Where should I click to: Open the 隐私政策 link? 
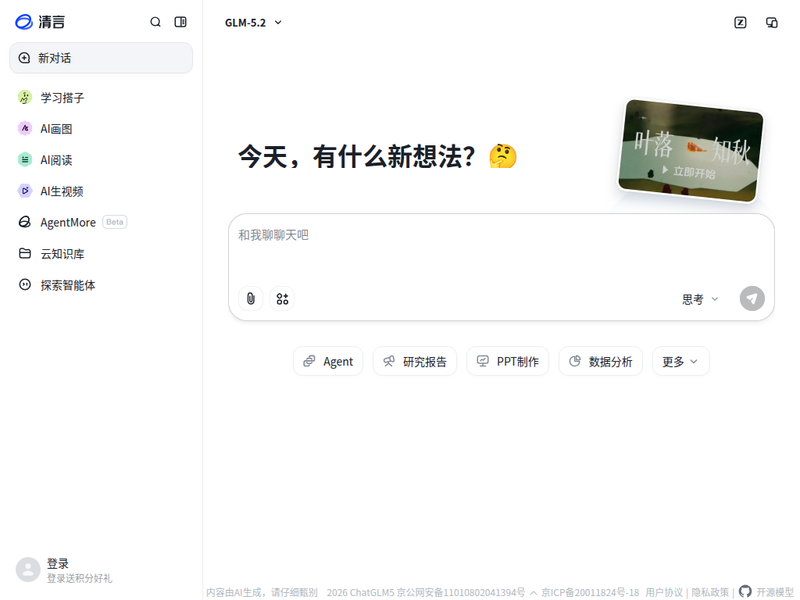click(x=710, y=592)
